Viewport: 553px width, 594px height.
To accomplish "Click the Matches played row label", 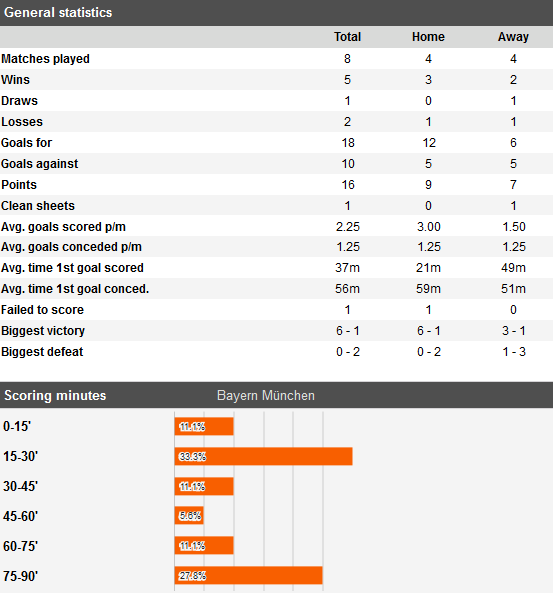I will [45, 59].
